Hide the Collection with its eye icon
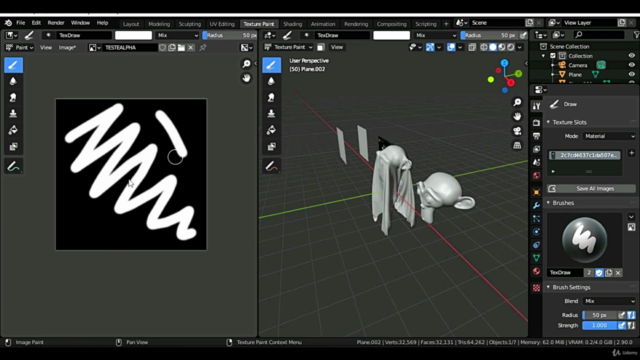Viewport: 640px width, 360px height. pos(631,56)
